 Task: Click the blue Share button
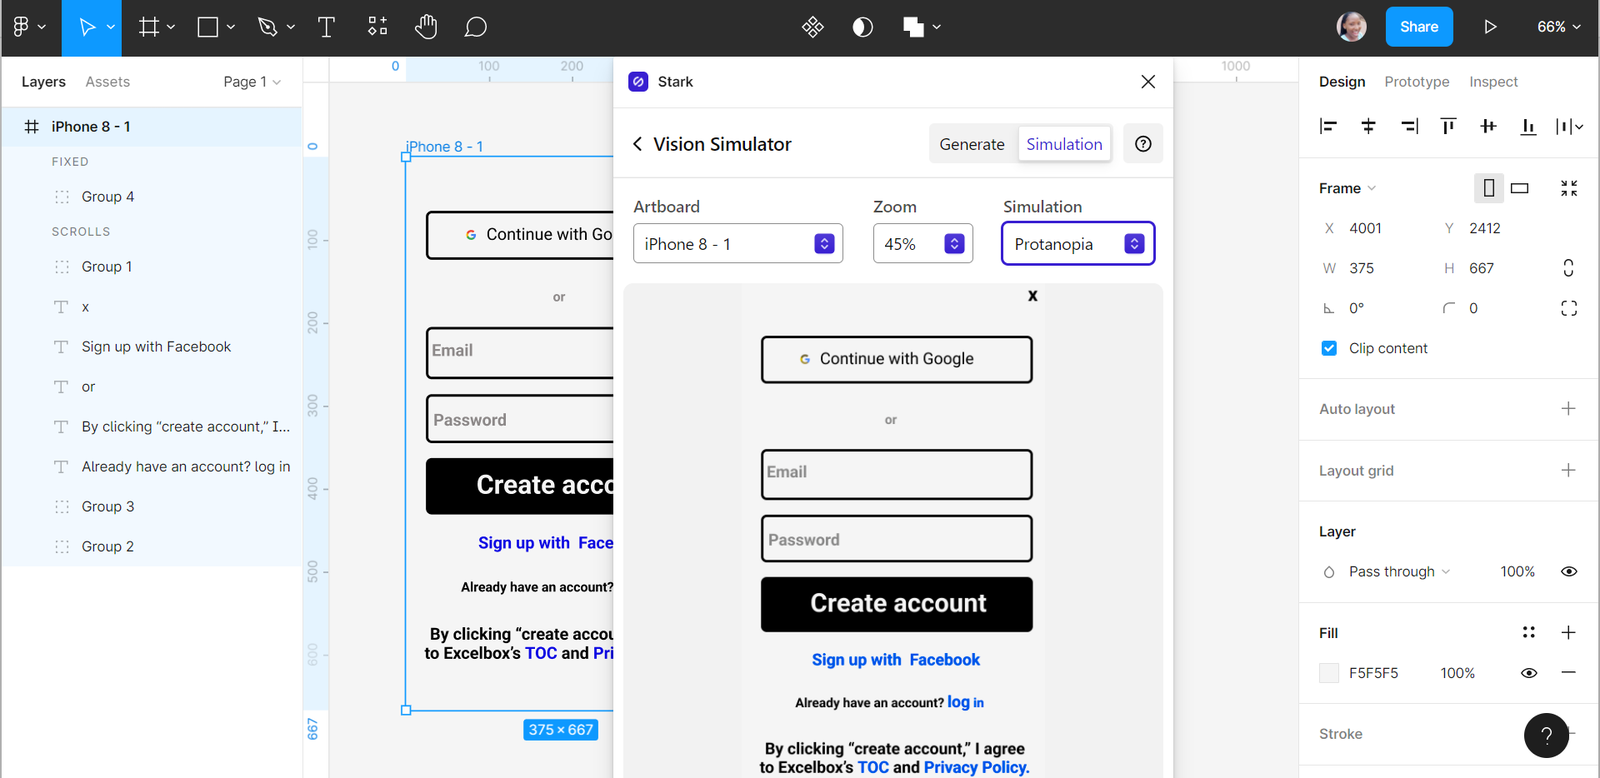click(1418, 27)
